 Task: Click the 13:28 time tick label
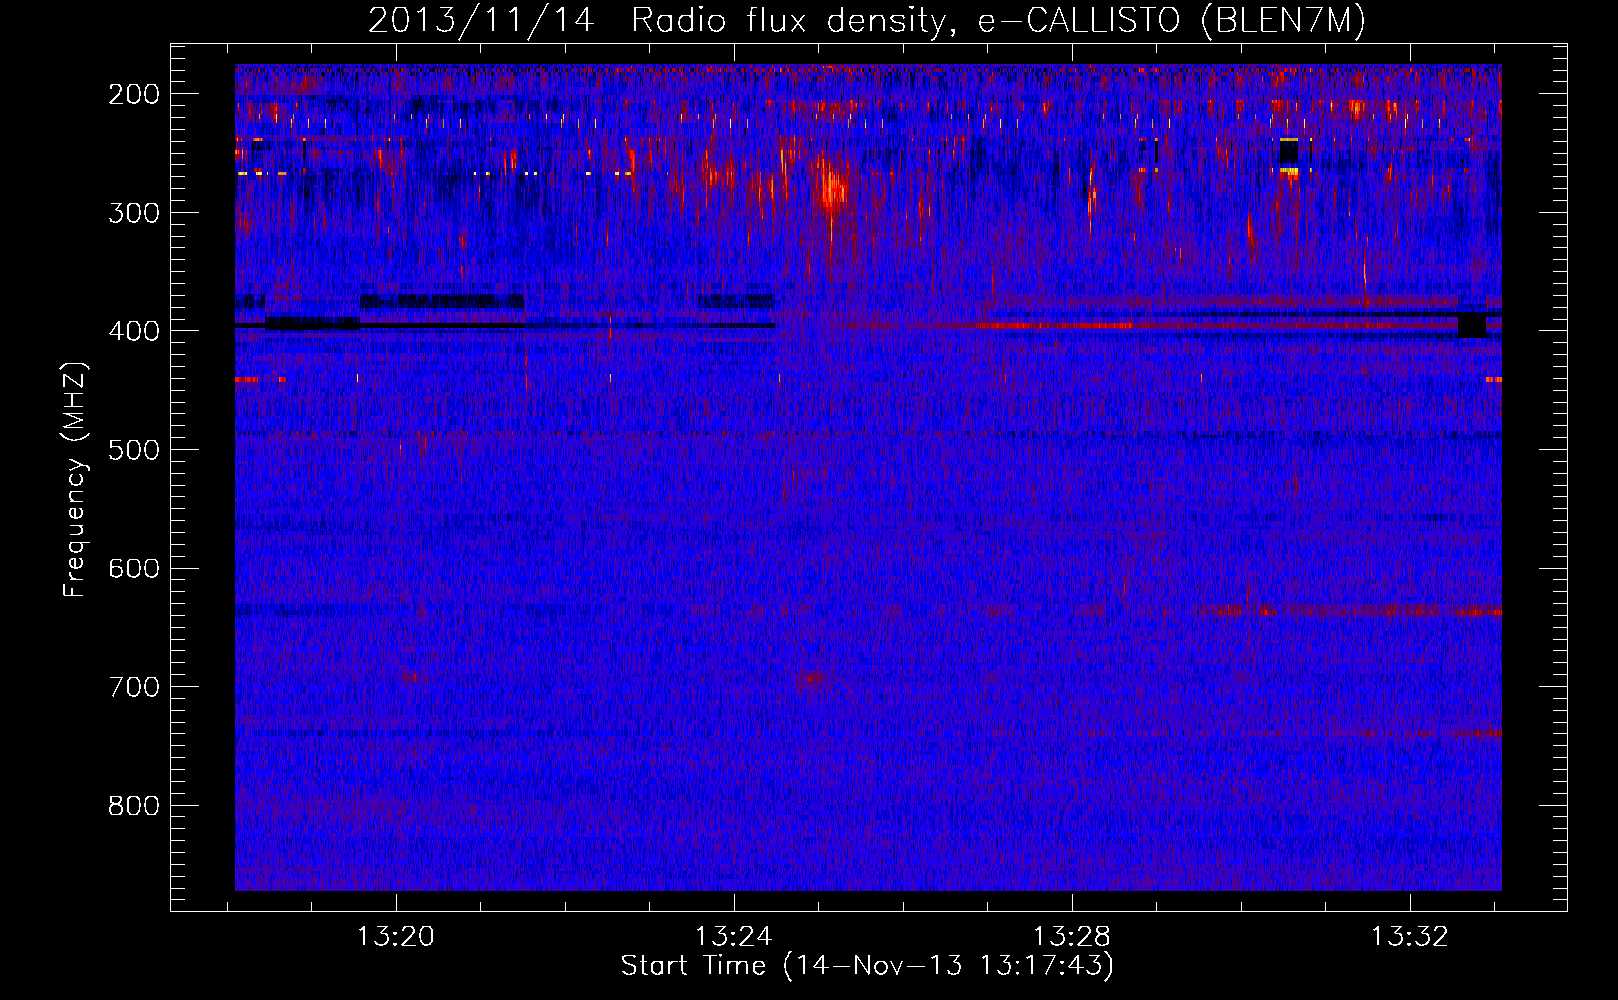pos(1072,936)
